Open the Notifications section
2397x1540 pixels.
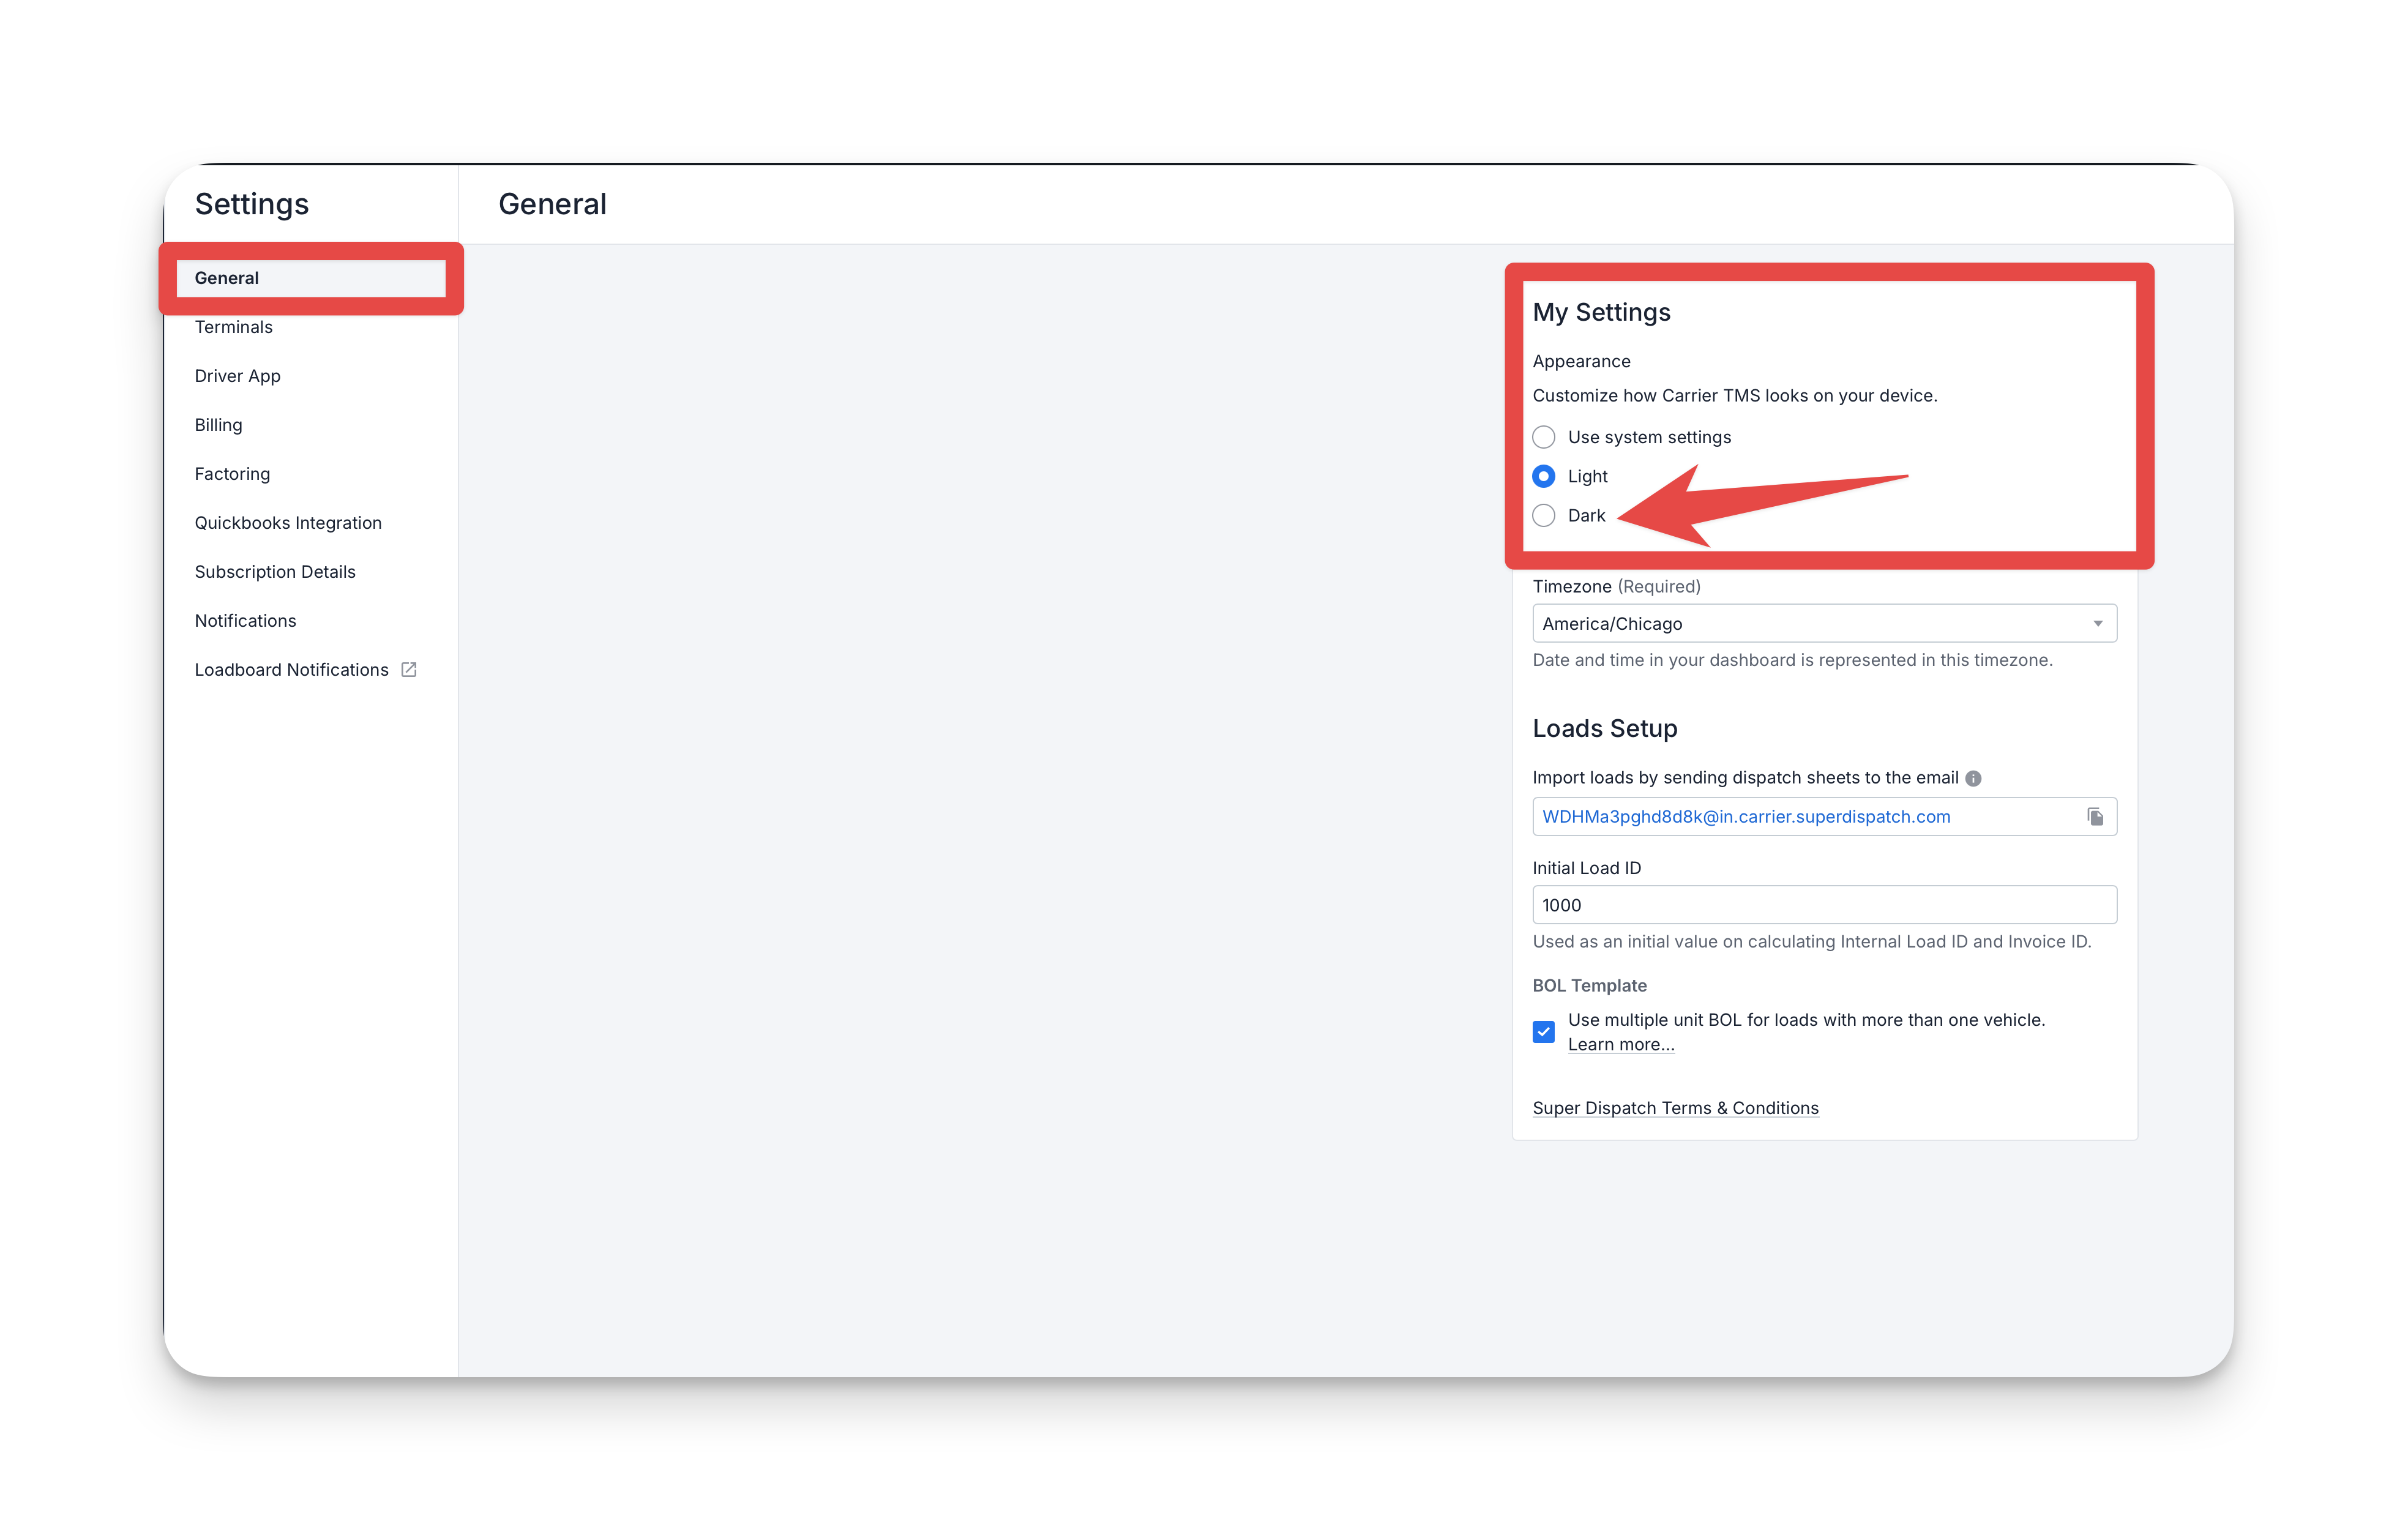245,621
